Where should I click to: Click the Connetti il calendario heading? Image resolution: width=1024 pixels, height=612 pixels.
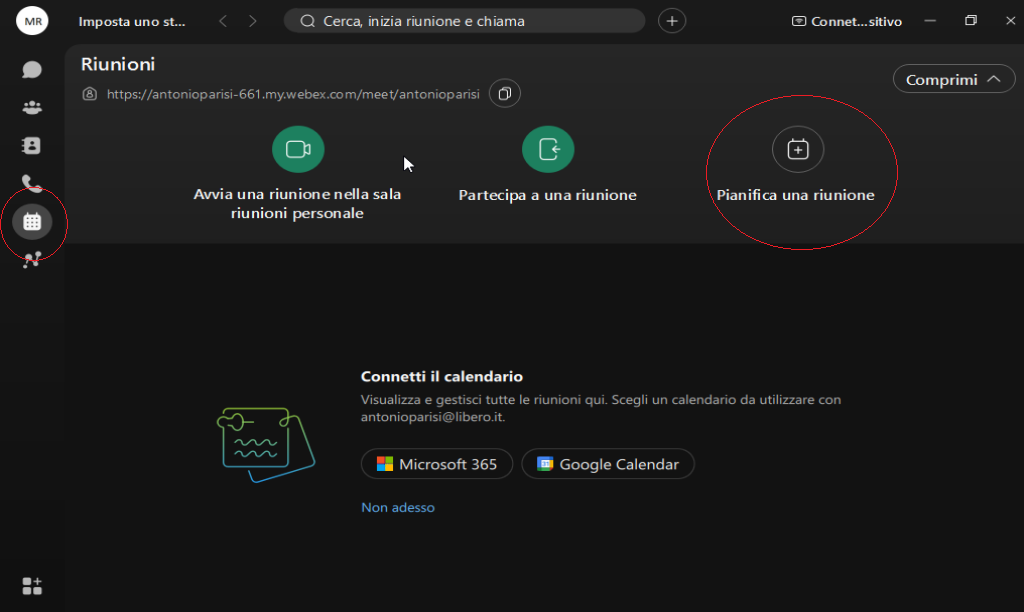pyautogui.click(x=442, y=376)
